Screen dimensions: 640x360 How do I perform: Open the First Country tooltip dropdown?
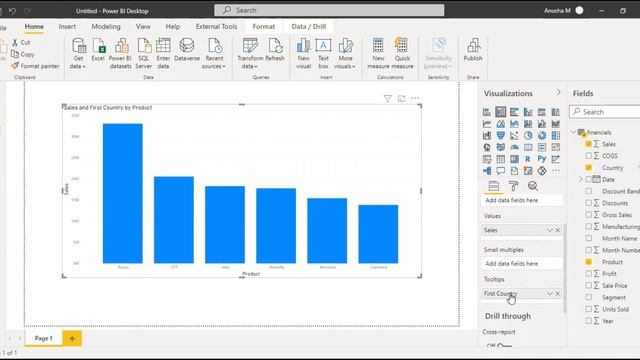click(x=549, y=294)
